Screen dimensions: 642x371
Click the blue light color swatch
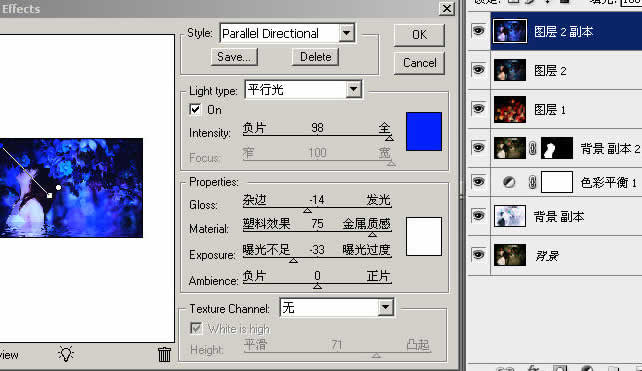pyautogui.click(x=424, y=131)
